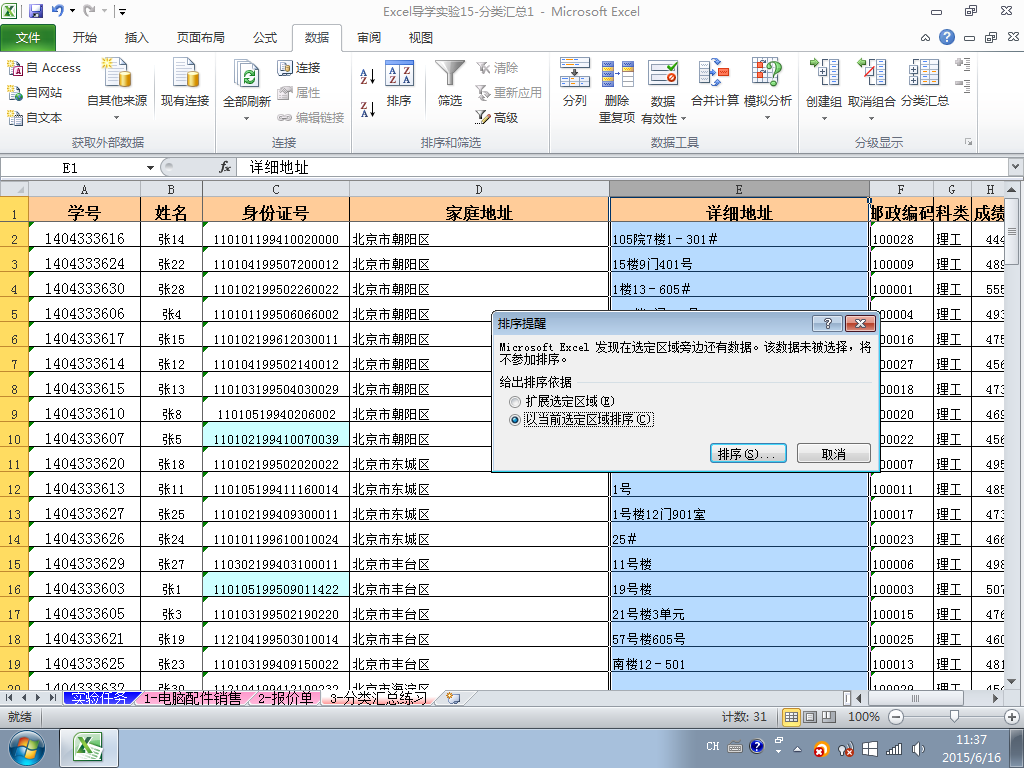Screen dimensions: 1024x768
Task: Expand 取消组合 dropdown arrow
Action: click(x=871, y=118)
